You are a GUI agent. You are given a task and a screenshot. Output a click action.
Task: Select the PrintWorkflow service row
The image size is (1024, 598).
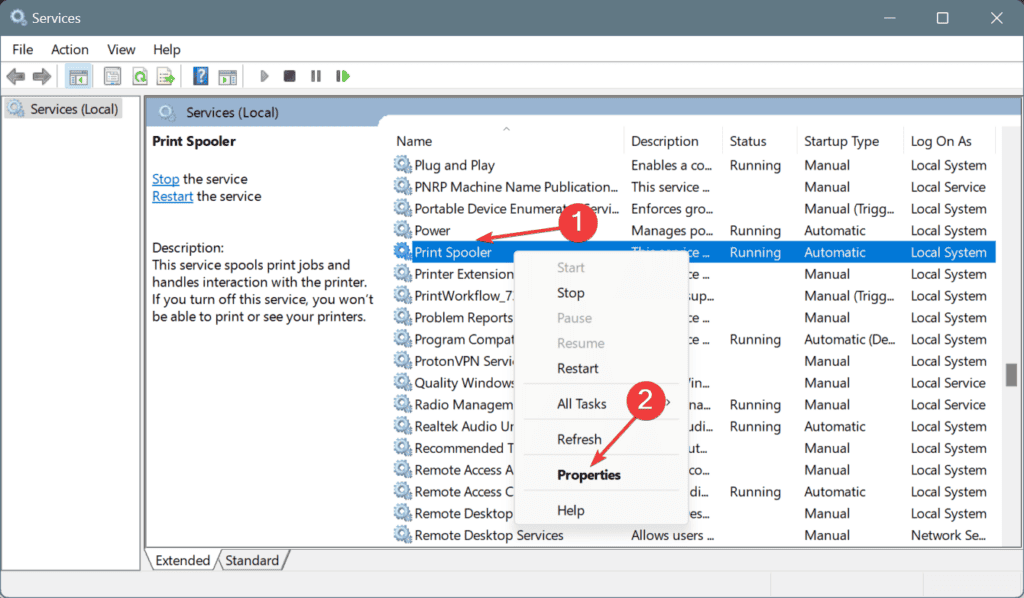pyautogui.click(x=694, y=296)
